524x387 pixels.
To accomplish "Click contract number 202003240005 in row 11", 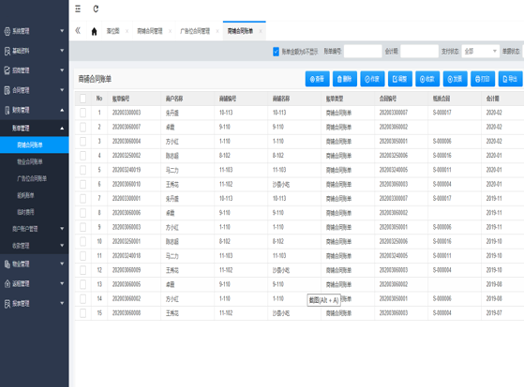I will (393, 256).
